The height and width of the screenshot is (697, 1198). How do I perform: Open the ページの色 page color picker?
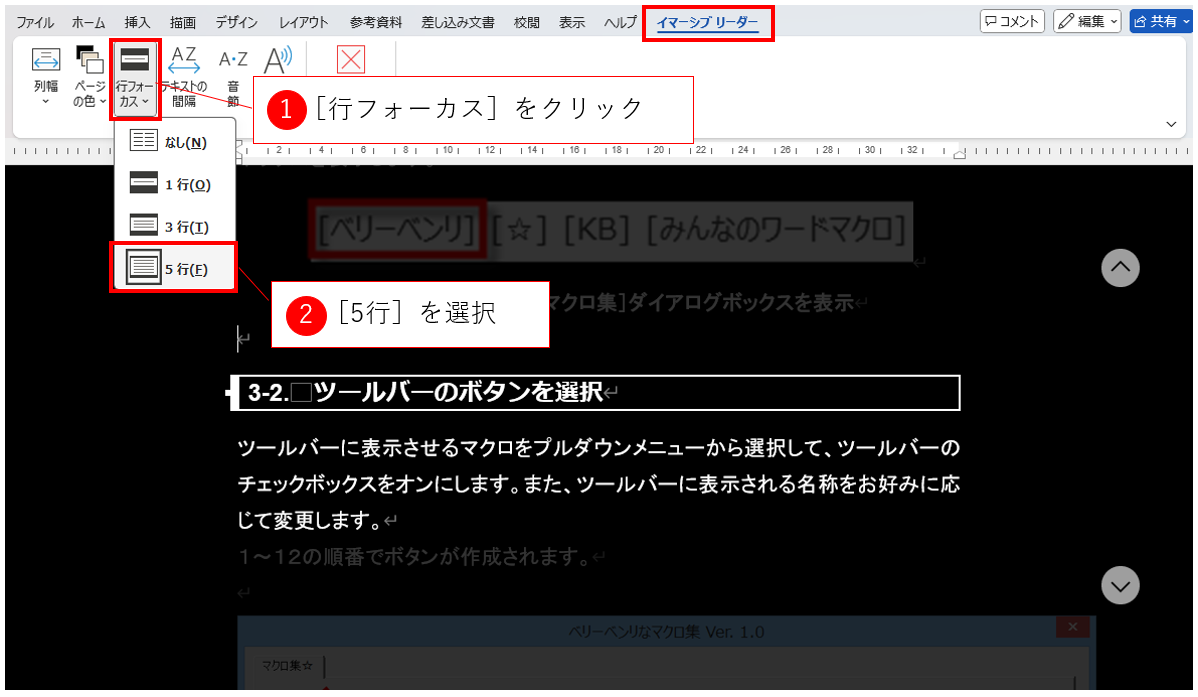(90, 77)
